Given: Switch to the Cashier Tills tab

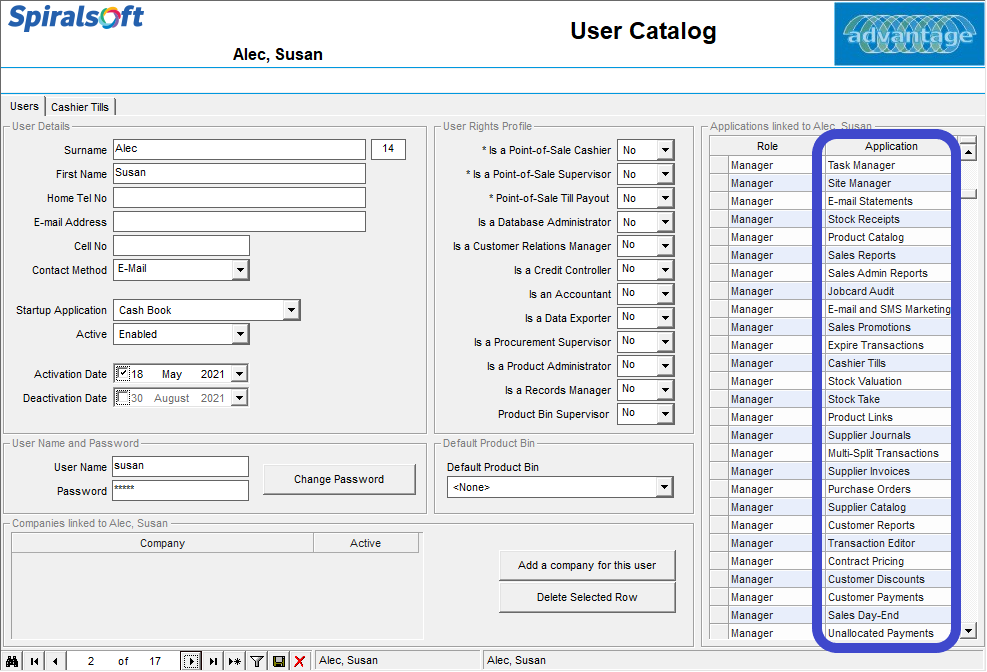Looking at the screenshot, I should 80,107.
